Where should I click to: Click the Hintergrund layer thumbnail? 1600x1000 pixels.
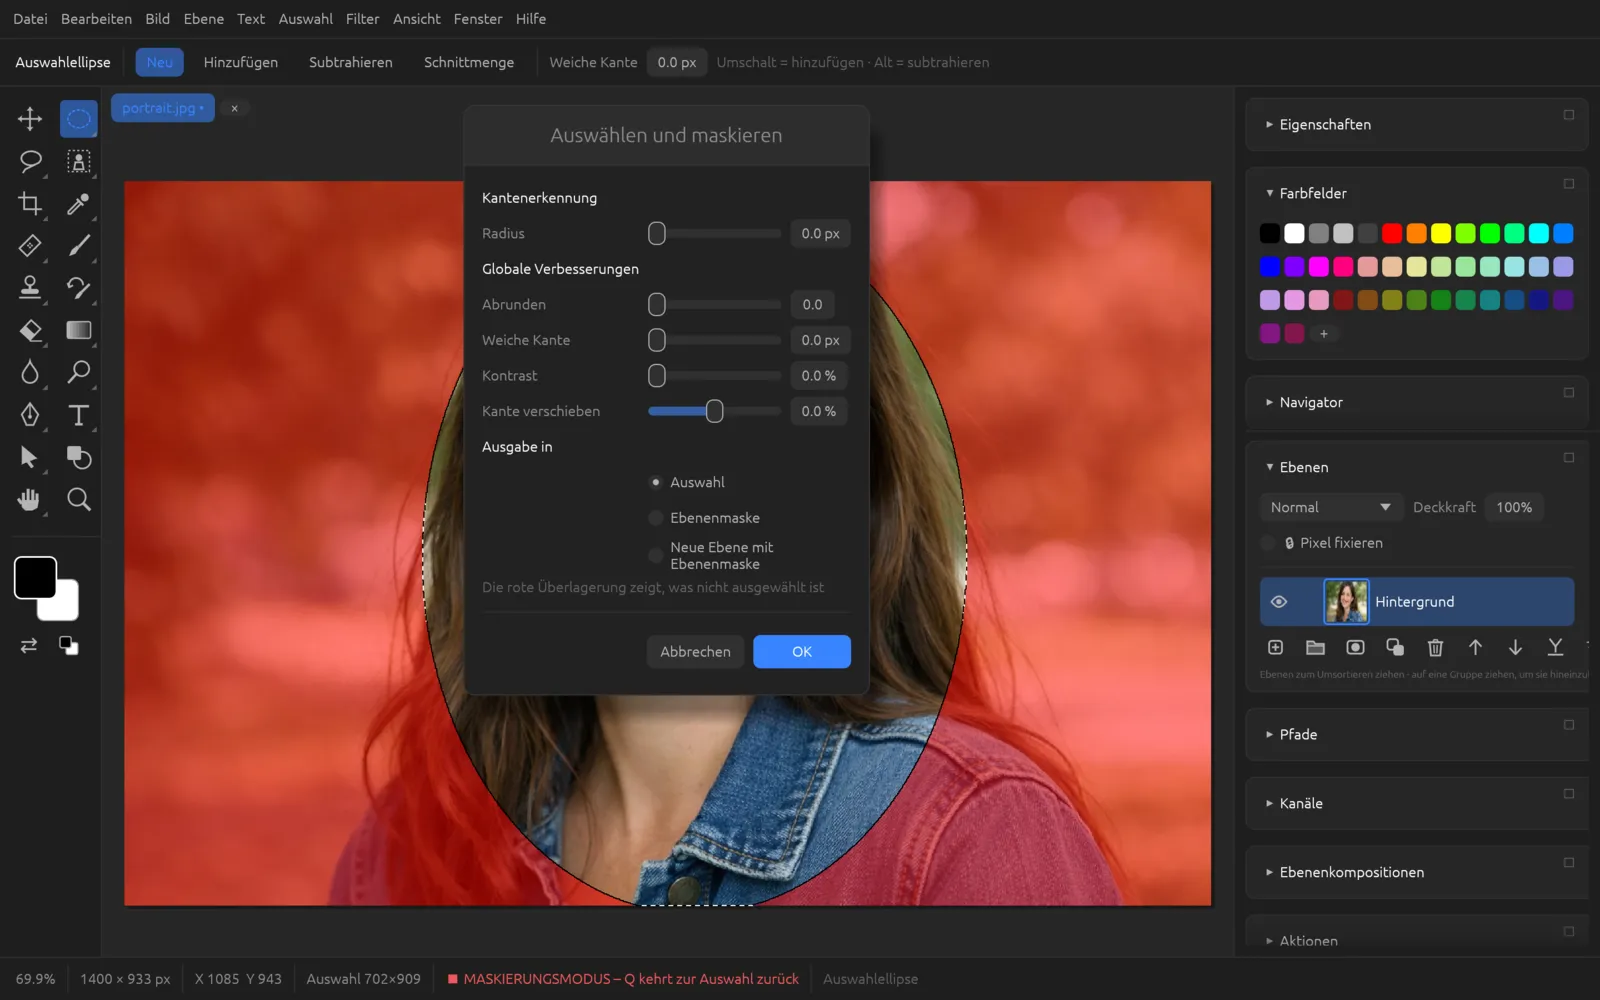pyautogui.click(x=1346, y=602)
